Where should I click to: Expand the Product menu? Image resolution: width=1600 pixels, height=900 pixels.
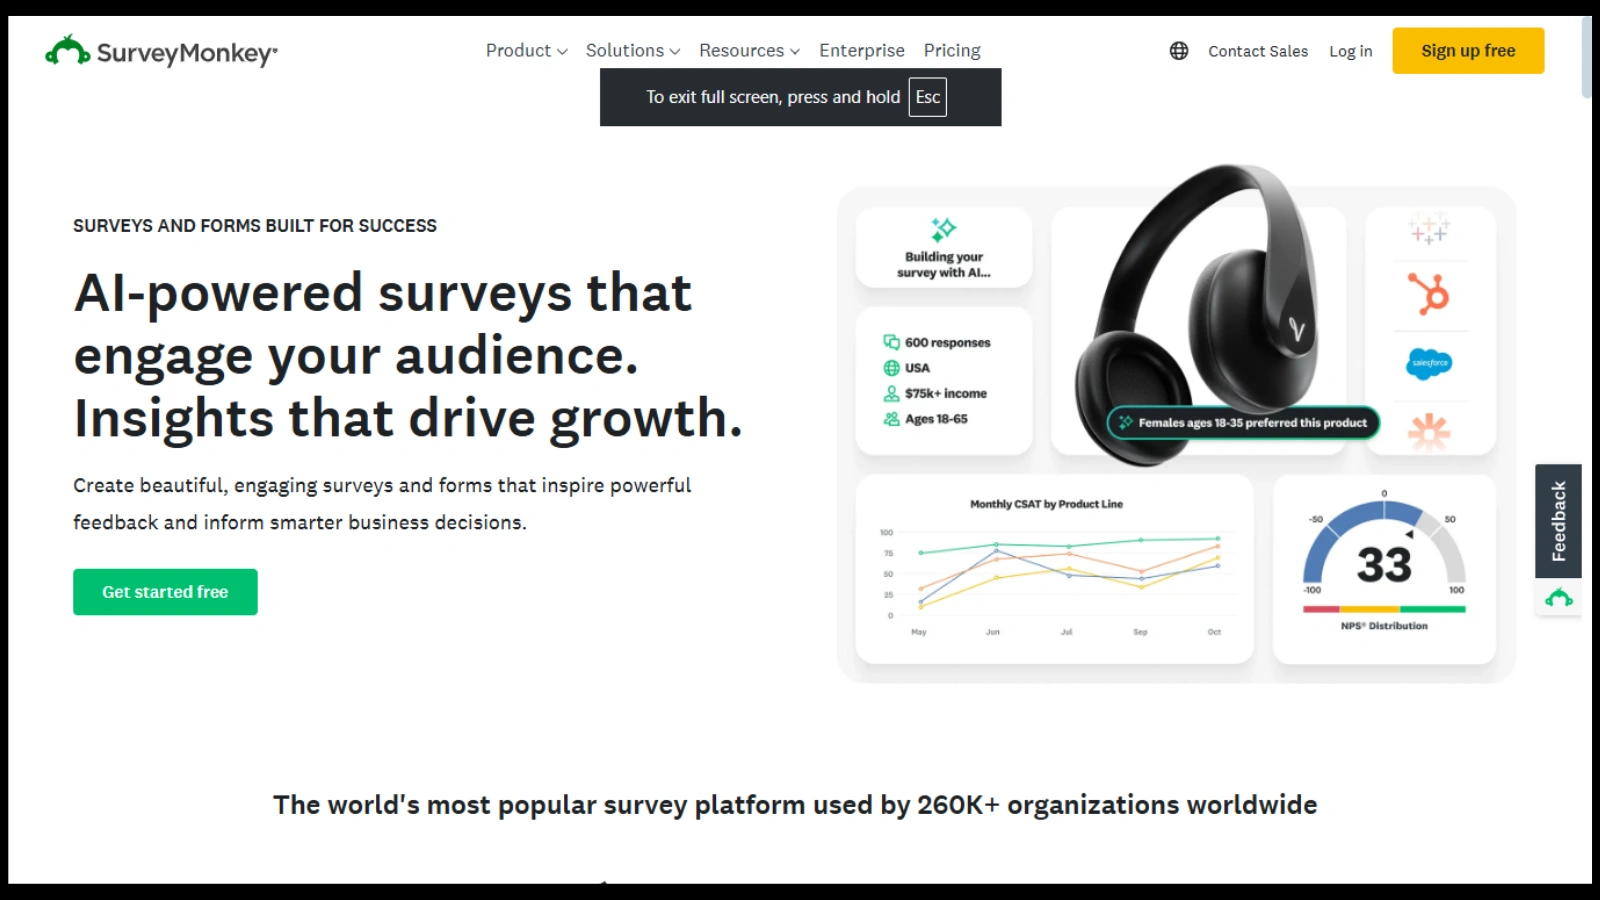click(525, 50)
